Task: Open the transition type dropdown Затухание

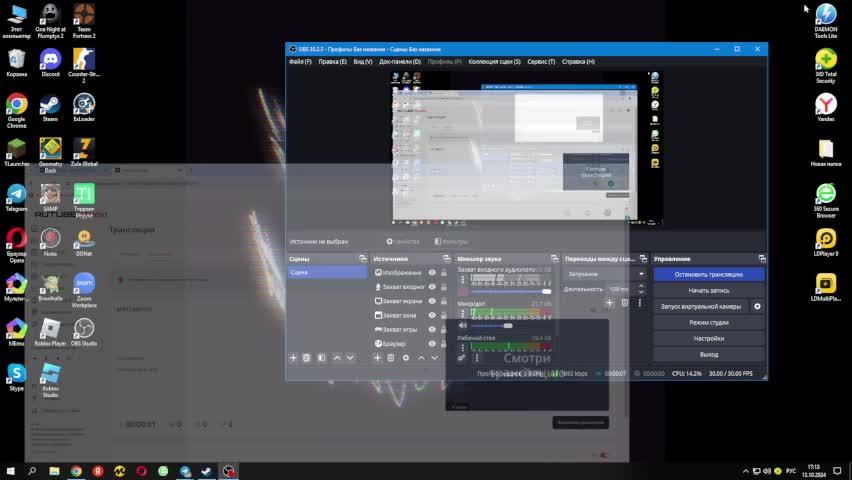Action: [605, 274]
